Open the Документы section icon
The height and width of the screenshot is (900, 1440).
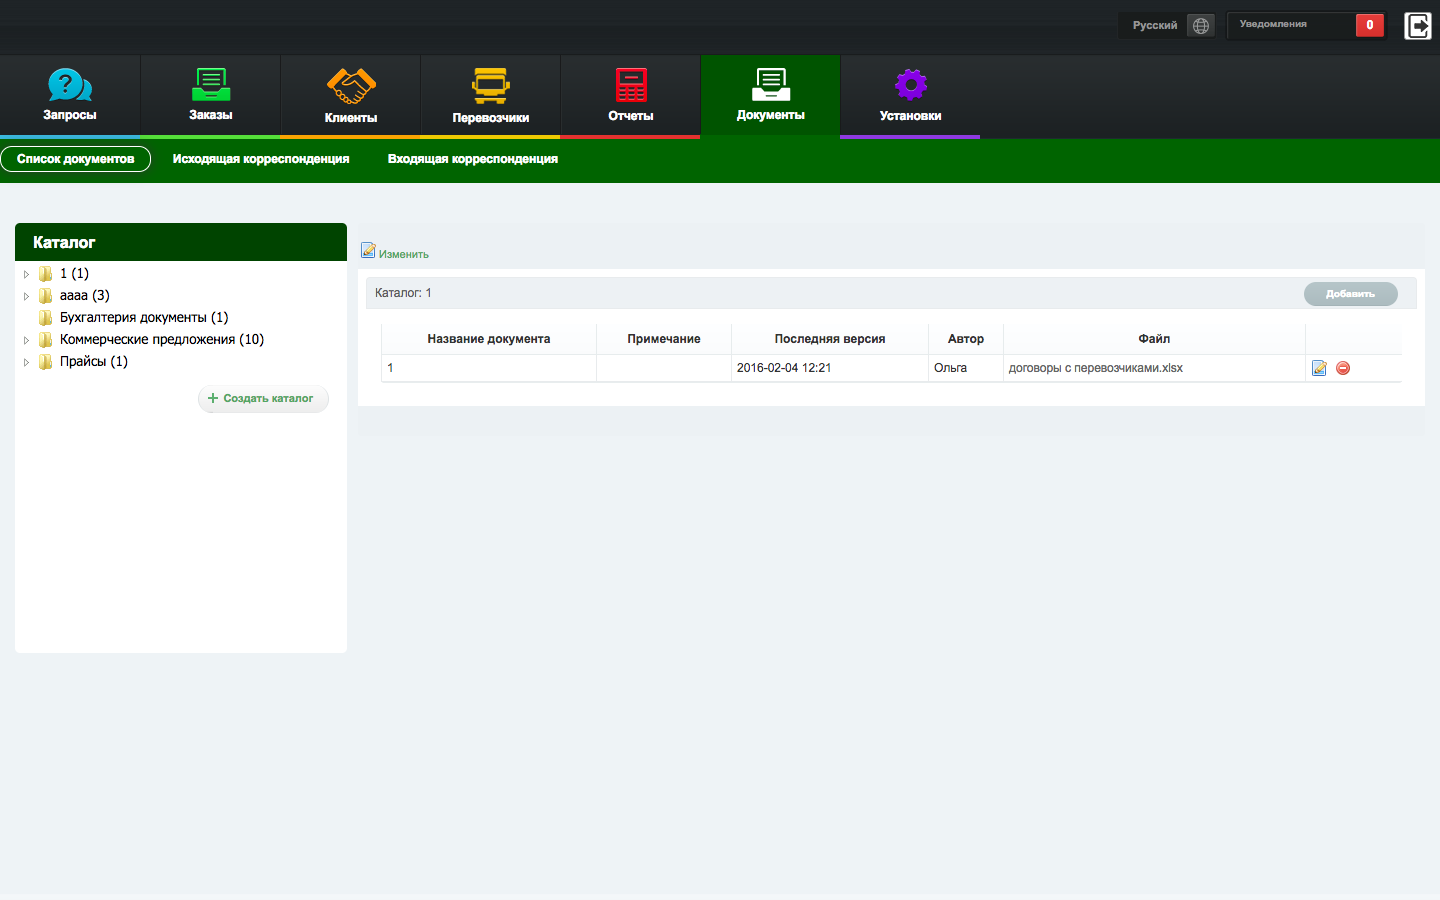click(x=771, y=85)
